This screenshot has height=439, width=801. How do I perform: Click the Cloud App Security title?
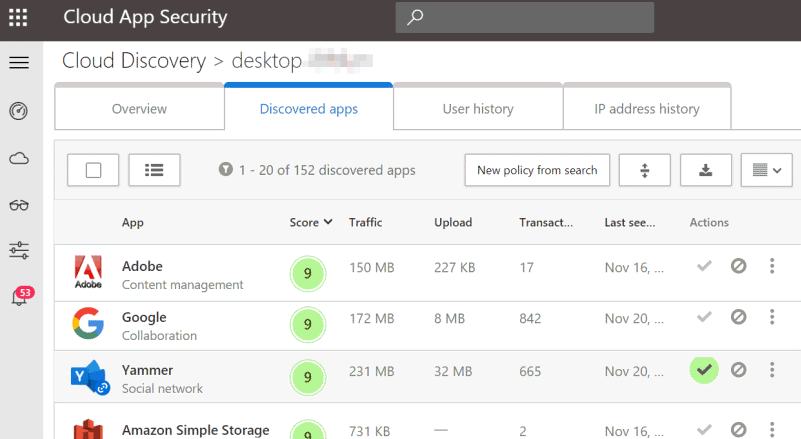click(x=145, y=17)
